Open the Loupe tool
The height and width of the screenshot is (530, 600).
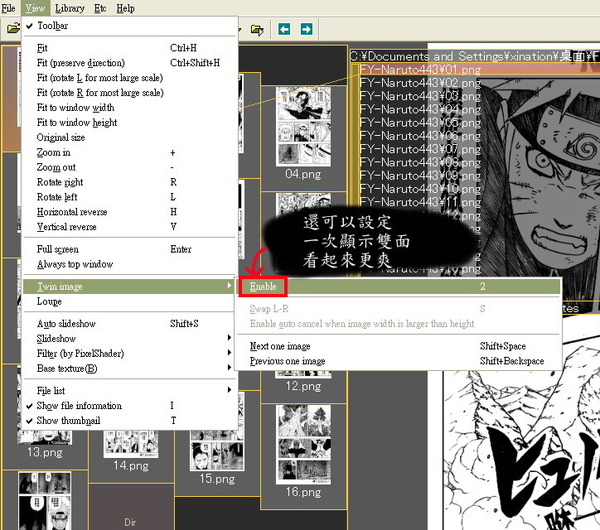coord(129,302)
